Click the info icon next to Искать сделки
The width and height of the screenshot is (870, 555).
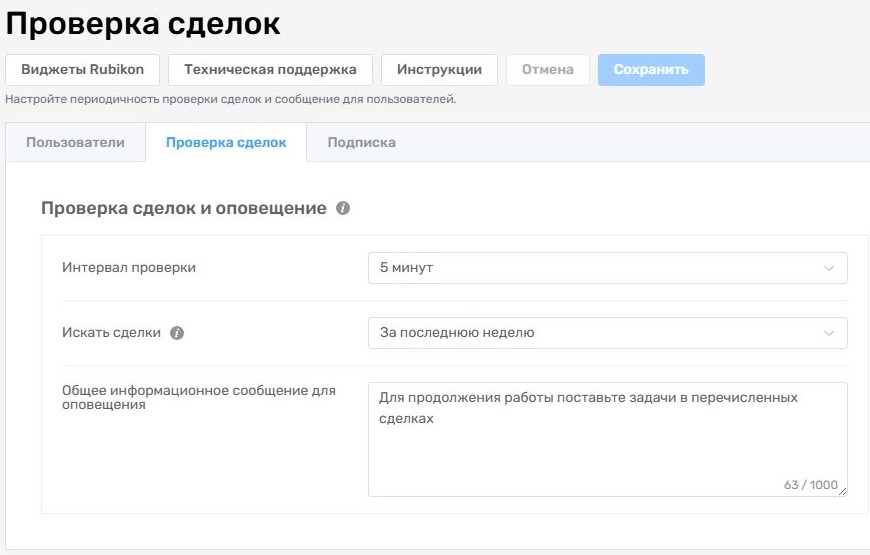(x=177, y=333)
